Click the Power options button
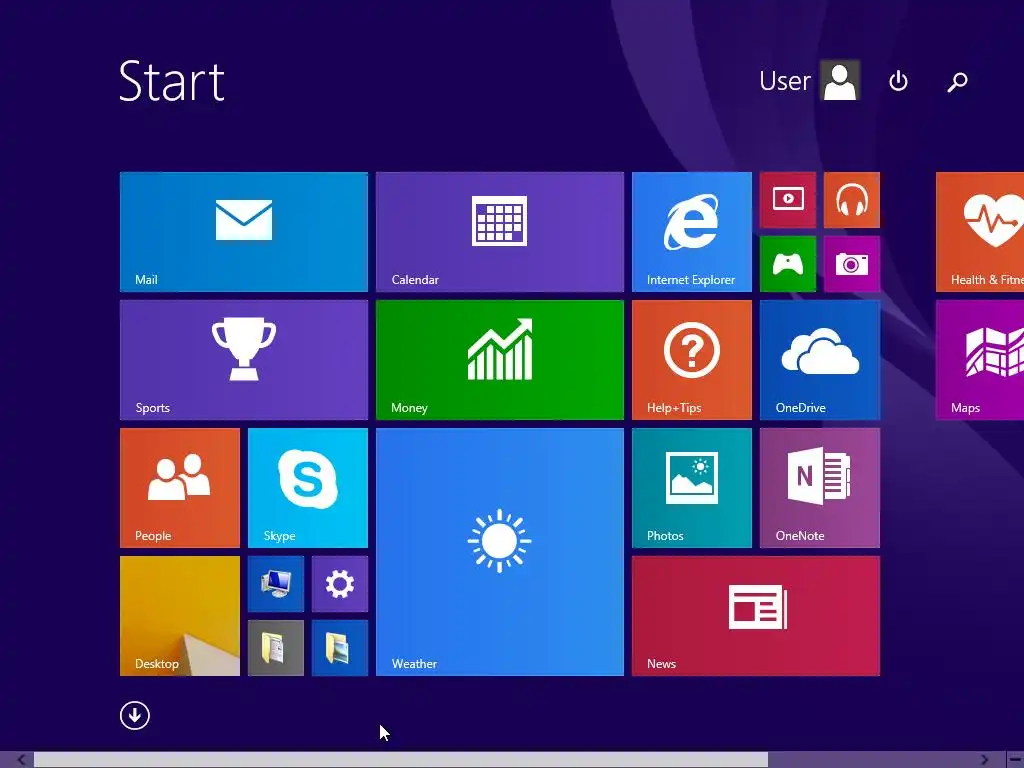Viewport: 1024px width, 768px height. 899,81
